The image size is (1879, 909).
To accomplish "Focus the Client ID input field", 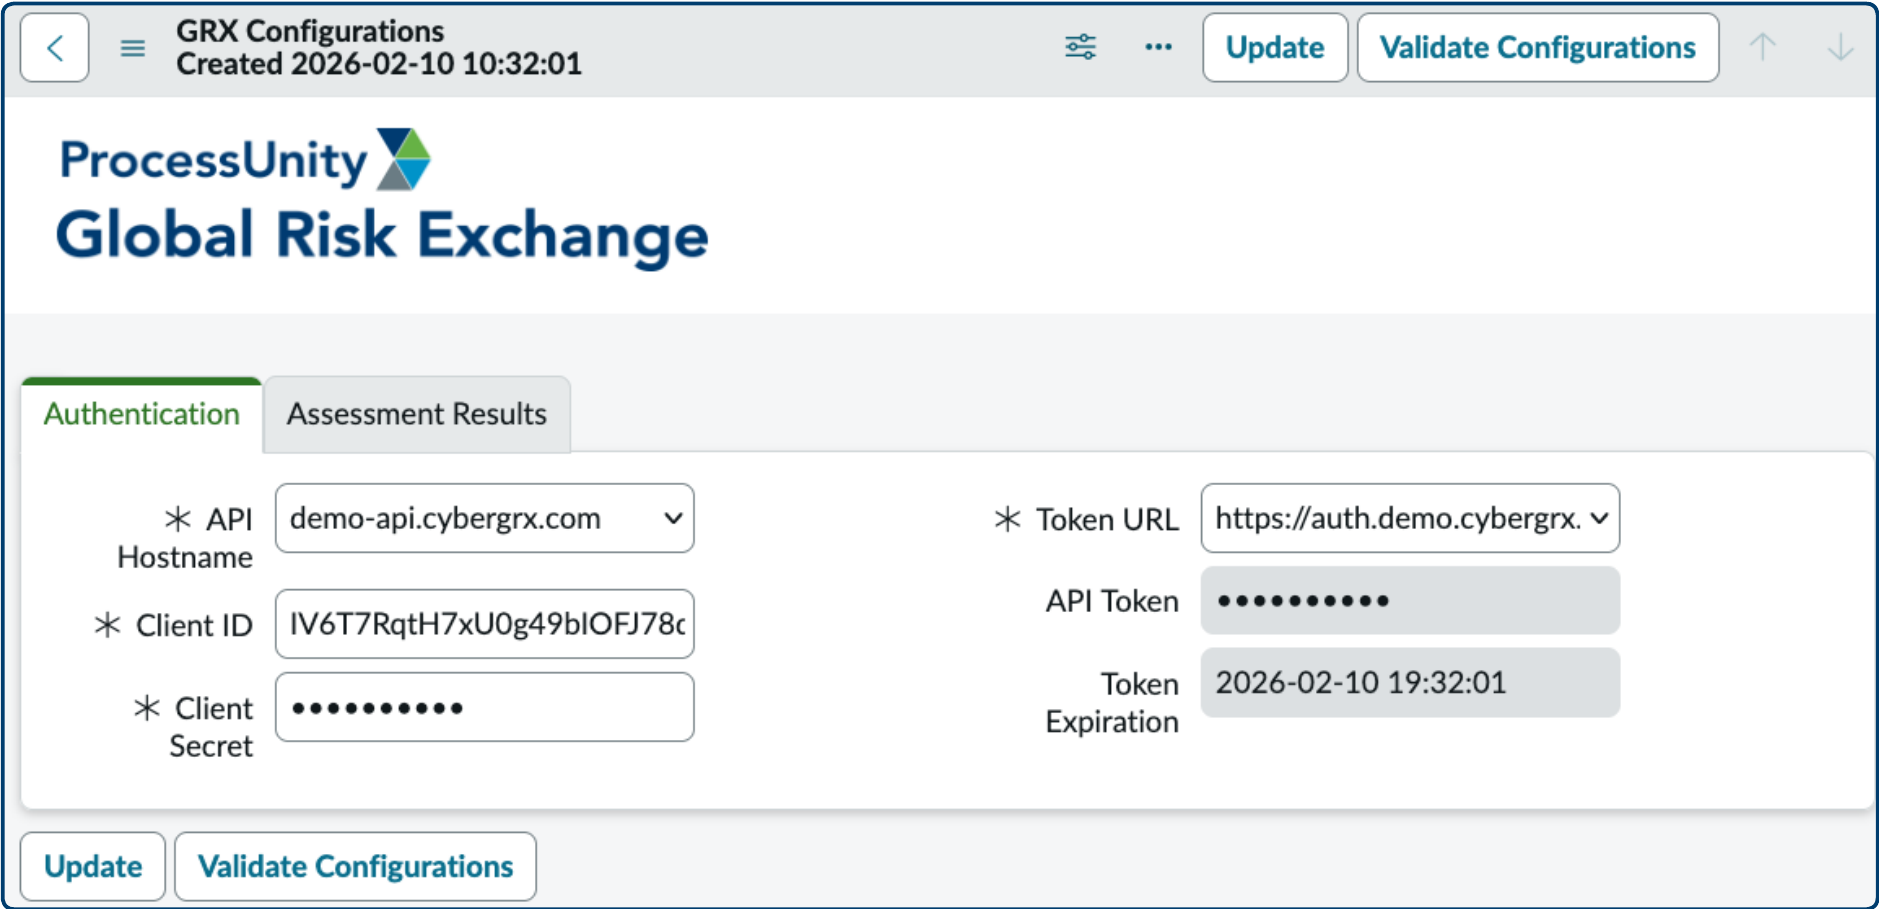I will [x=485, y=624].
